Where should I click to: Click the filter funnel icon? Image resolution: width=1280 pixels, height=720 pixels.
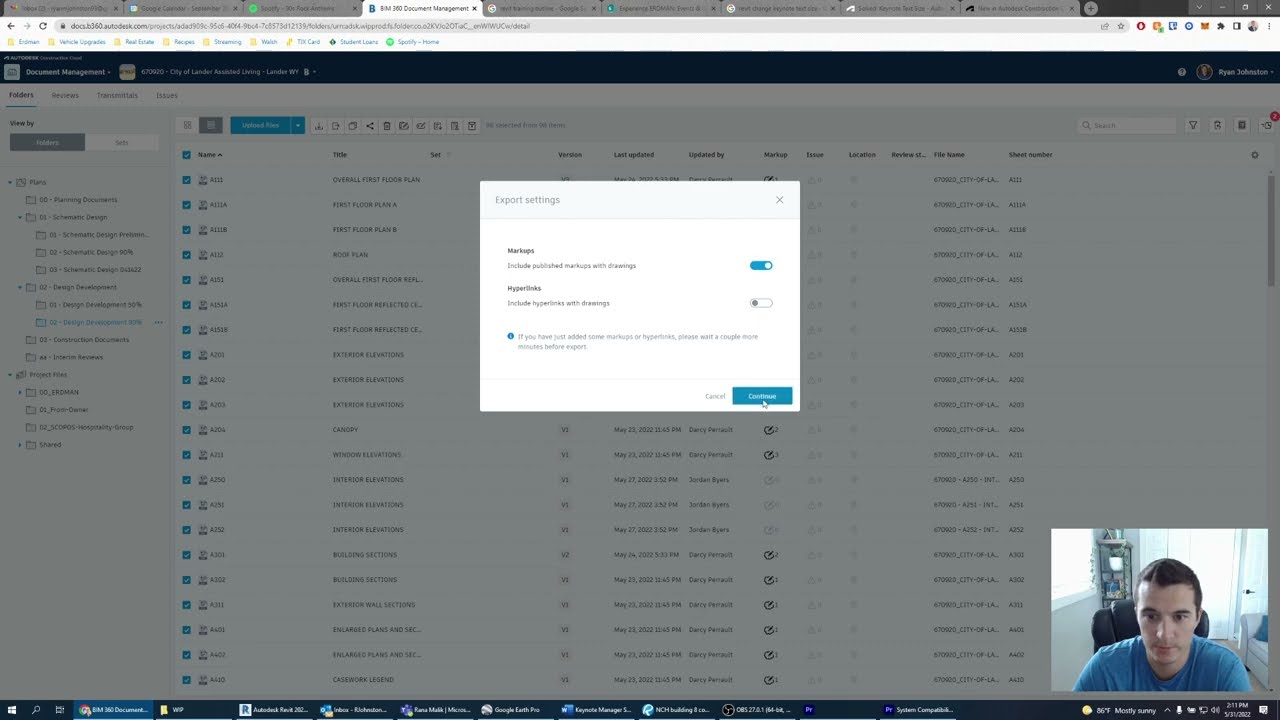1193,125
